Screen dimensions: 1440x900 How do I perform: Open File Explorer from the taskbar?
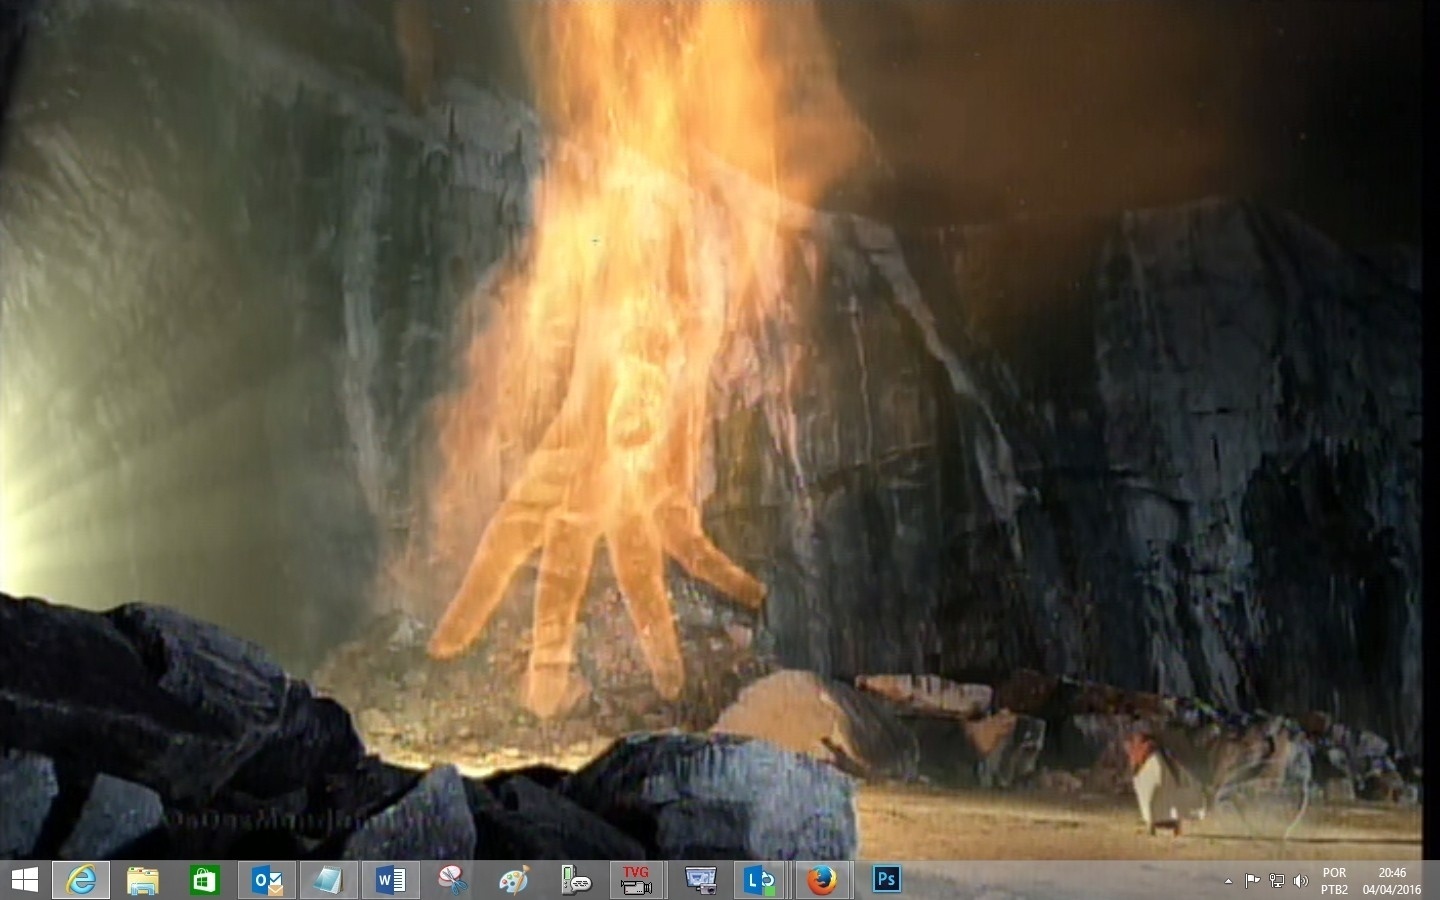pyautogui.click(x=143, y=880)
